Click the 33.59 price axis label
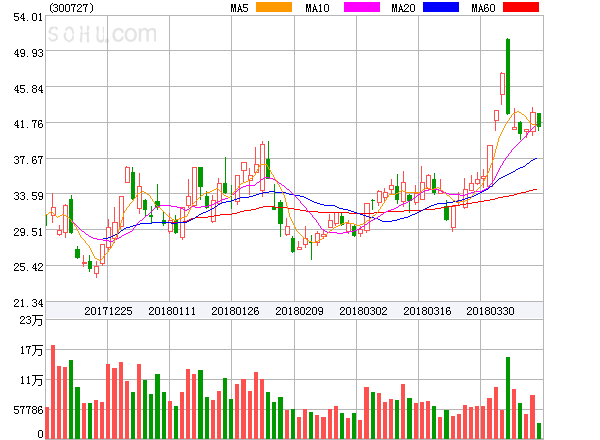The height and width of the screenshot is (440, 600). click(x=28, y=196)
